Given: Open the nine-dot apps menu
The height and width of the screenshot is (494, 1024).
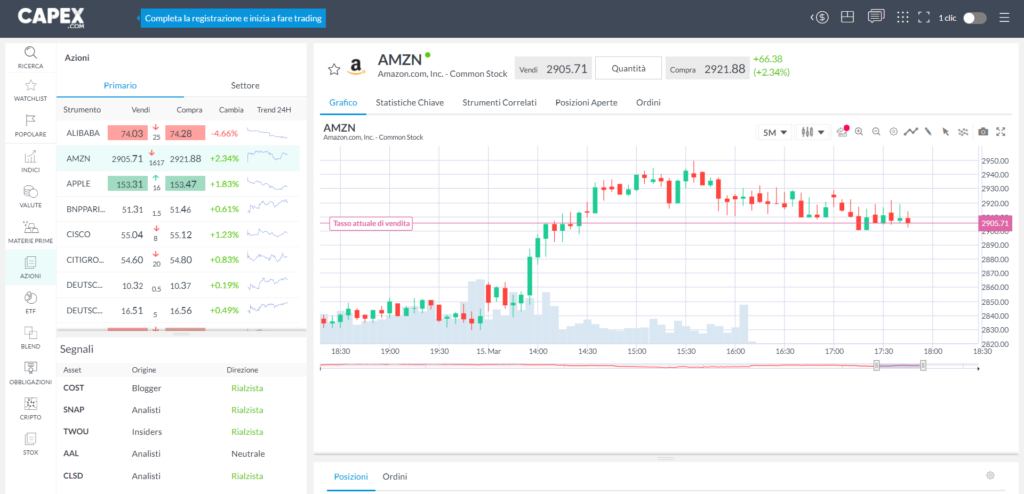Looking at the screenshot, I should pyautogui.click(x=903, y=18).
